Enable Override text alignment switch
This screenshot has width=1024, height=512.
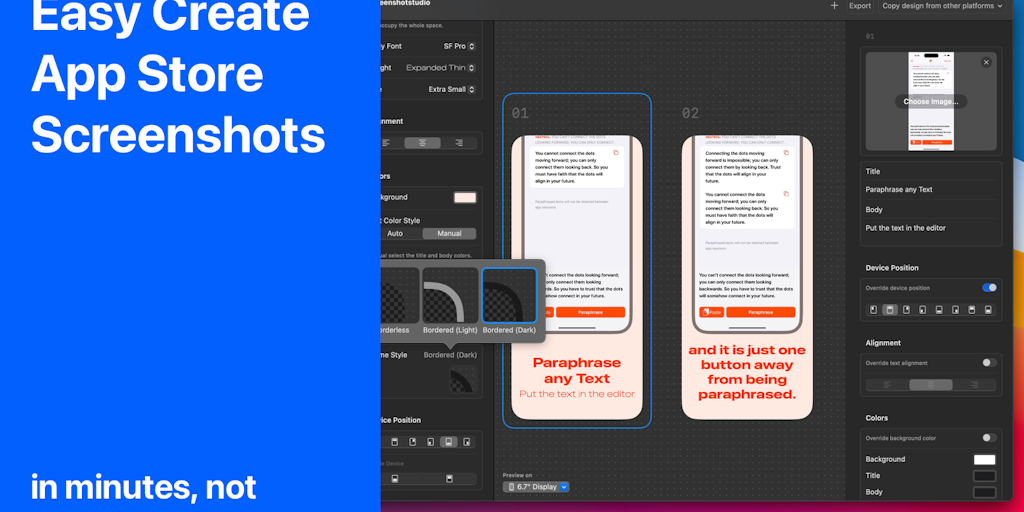click(989, 363)
